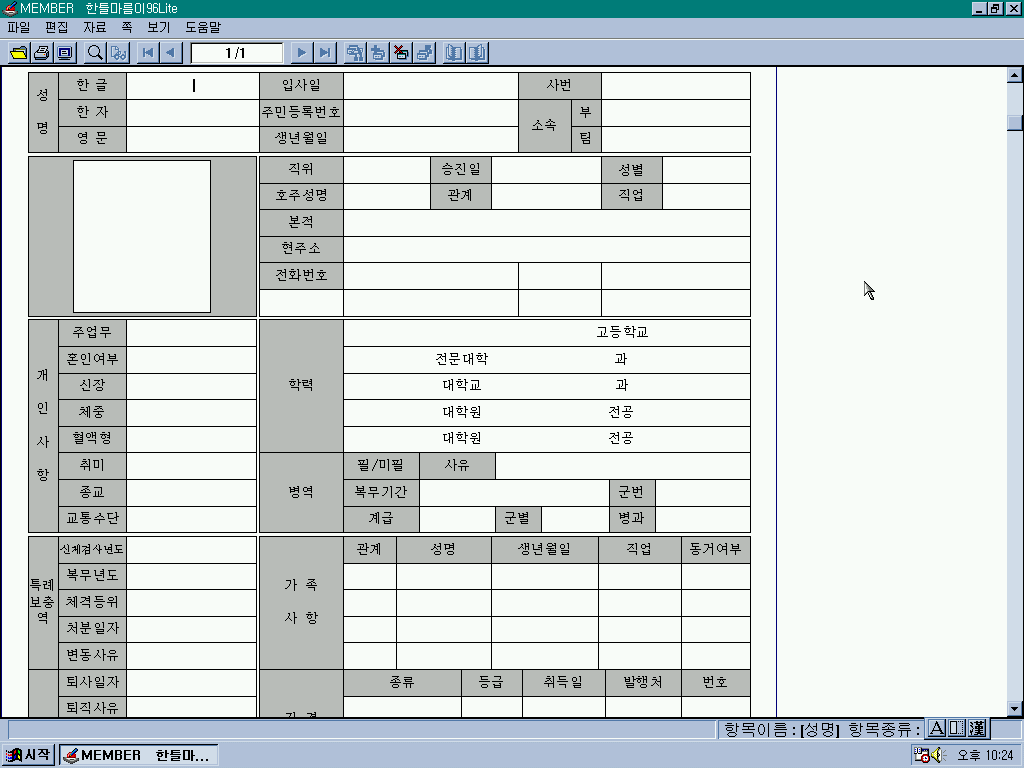Click the 동거여부 column header

click(715, 550)
